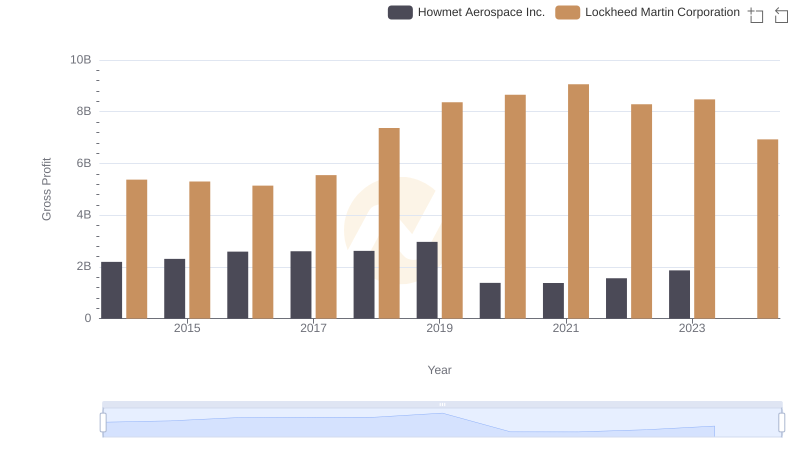800x461 pixels.
Task: Click the 2019 x-axis label
Action: point(440,328)
